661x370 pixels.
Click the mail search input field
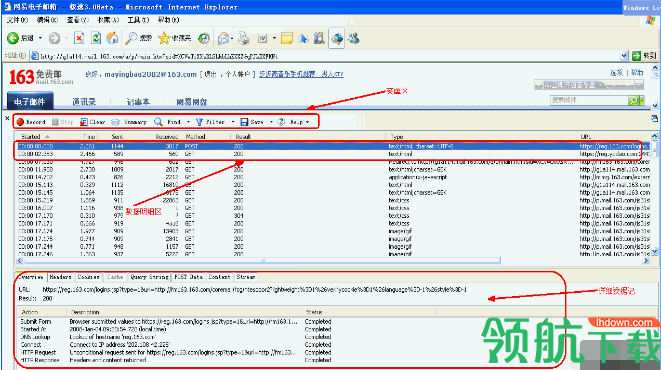pos(589,100)
